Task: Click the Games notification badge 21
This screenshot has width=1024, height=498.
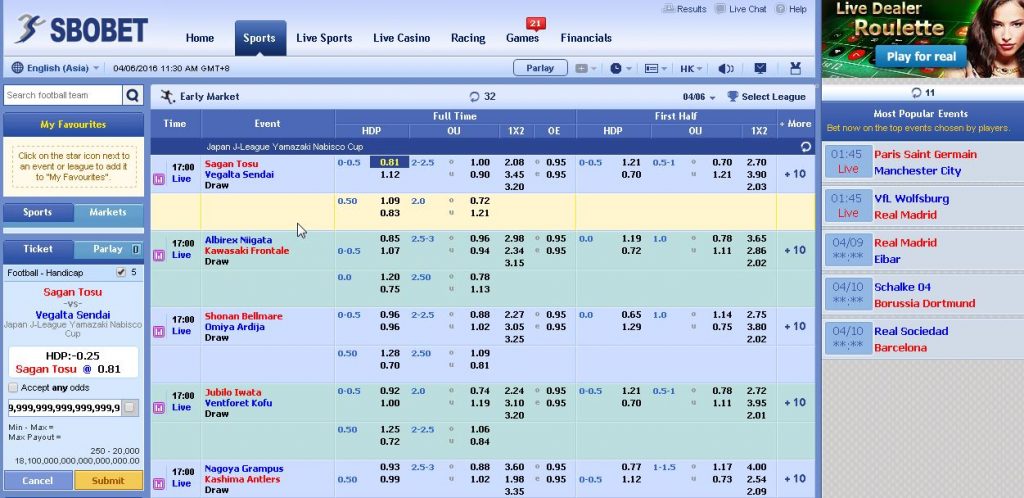Action: pos(536,24)
